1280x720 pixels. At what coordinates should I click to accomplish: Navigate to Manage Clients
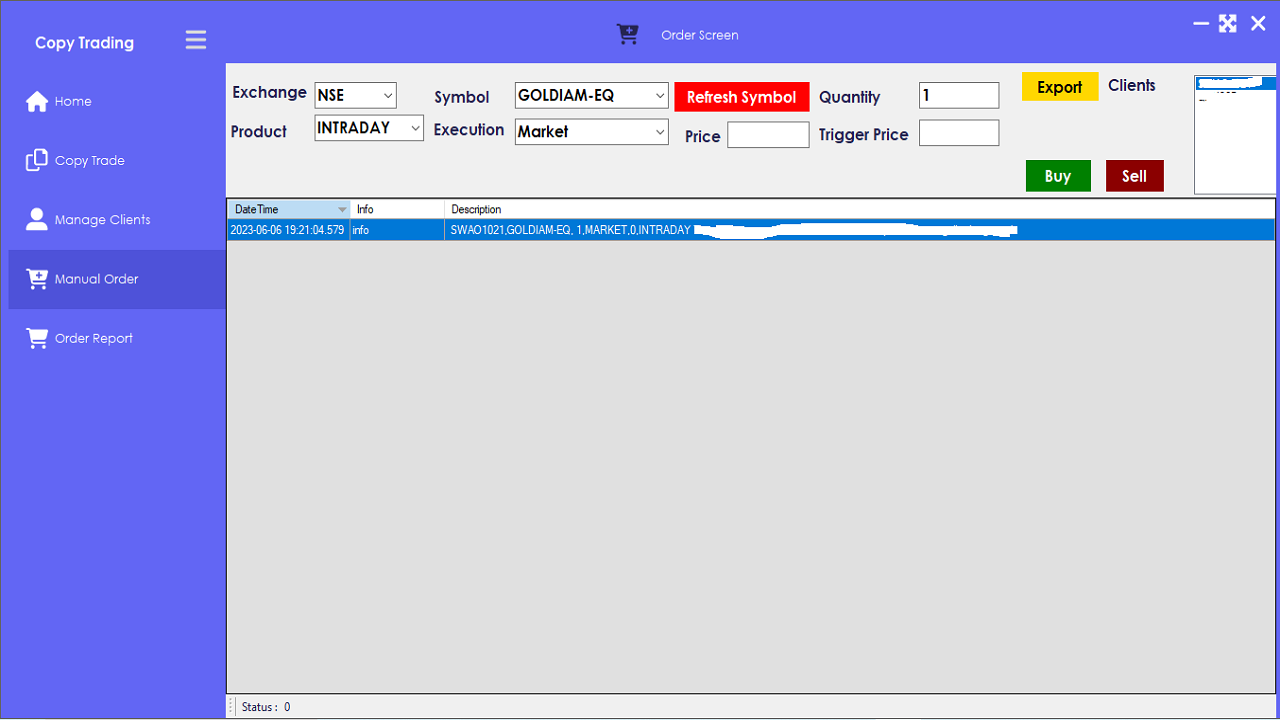click(x=117, y=220)
